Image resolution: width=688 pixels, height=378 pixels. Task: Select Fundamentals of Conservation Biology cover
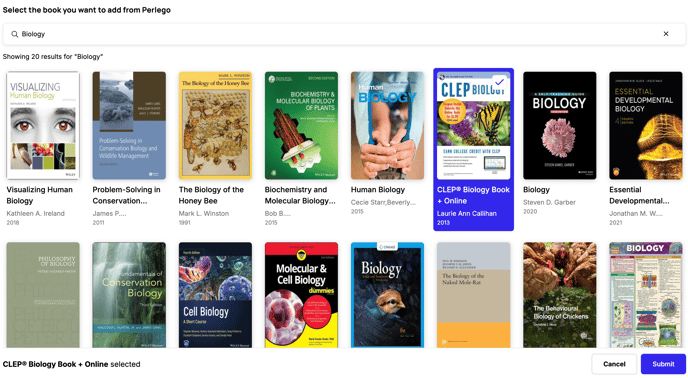(x=129, y=295)
